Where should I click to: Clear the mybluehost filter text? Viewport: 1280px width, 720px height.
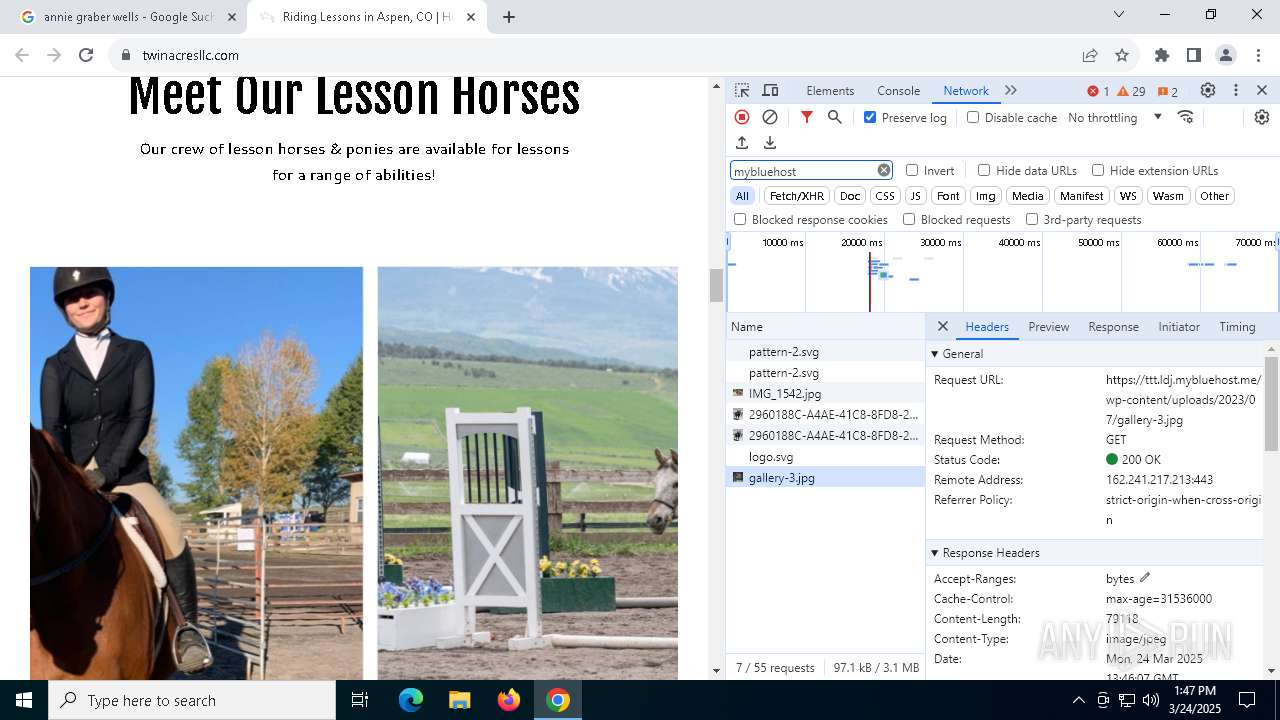click(x=884, y=170)
